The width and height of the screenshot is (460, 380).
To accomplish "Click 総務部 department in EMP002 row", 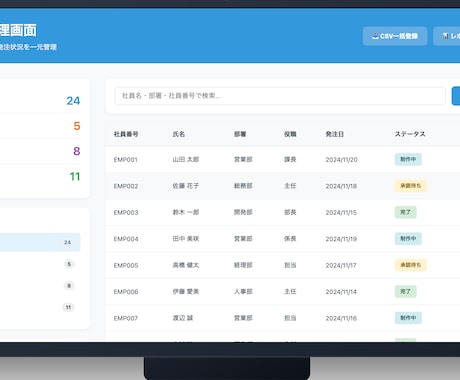I will pos(243,186).
